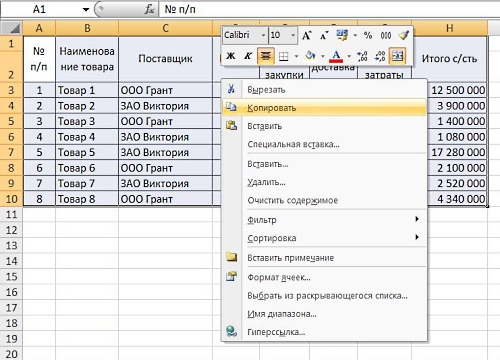Screen dimensions: 500x360
Task: Choose Копировать from context menu
Action: (x=324, y=108)
